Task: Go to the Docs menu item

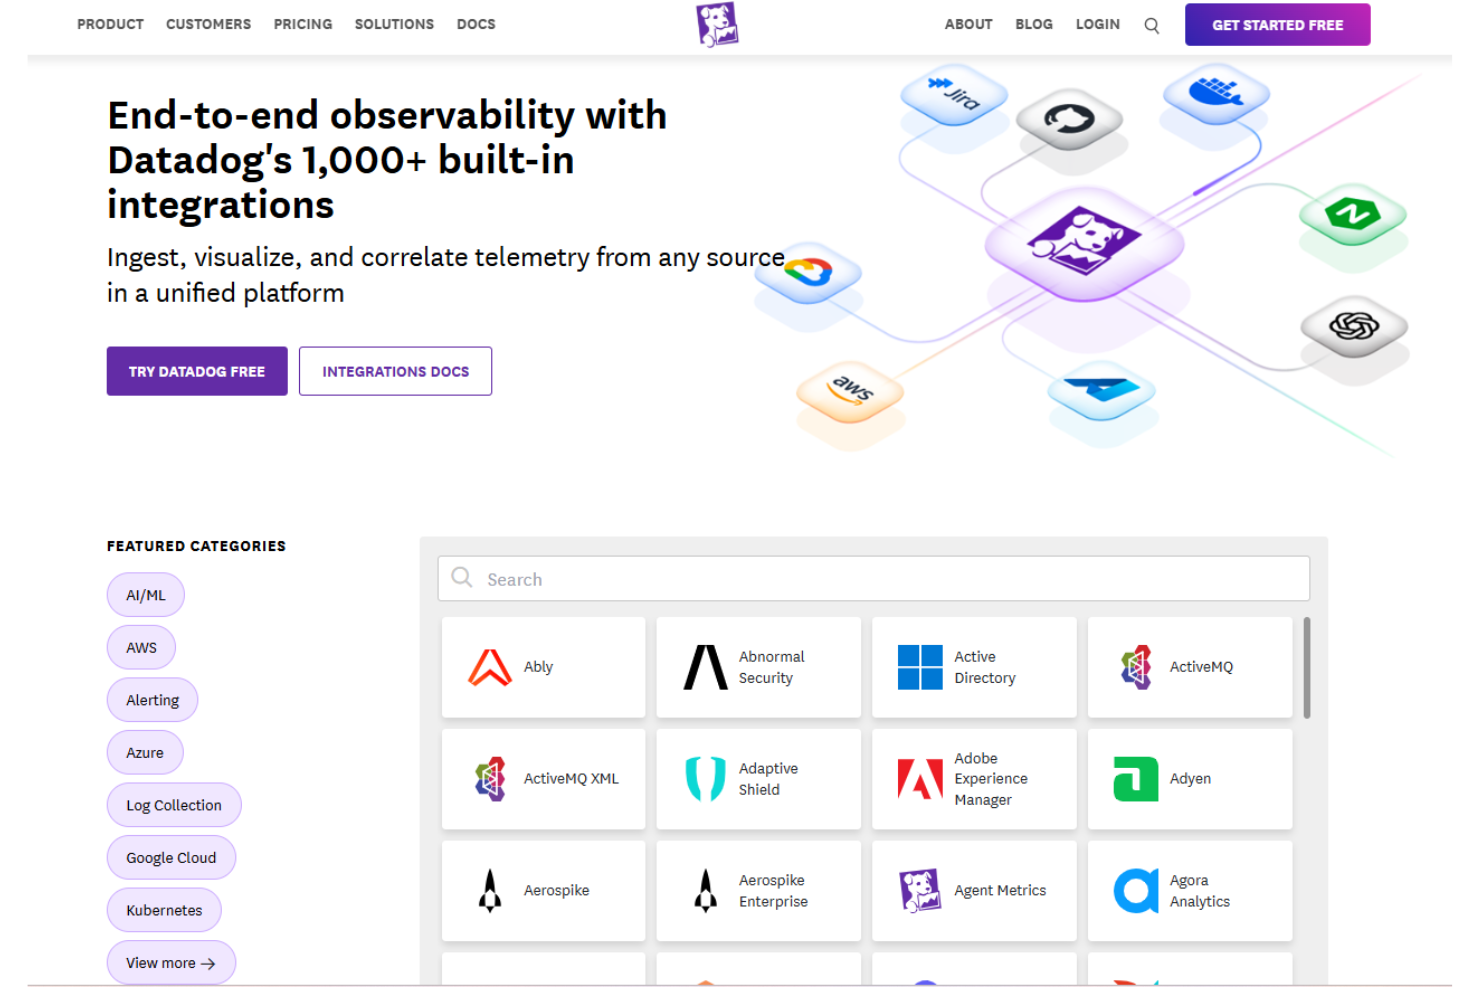Action: (x=476, y=24)
